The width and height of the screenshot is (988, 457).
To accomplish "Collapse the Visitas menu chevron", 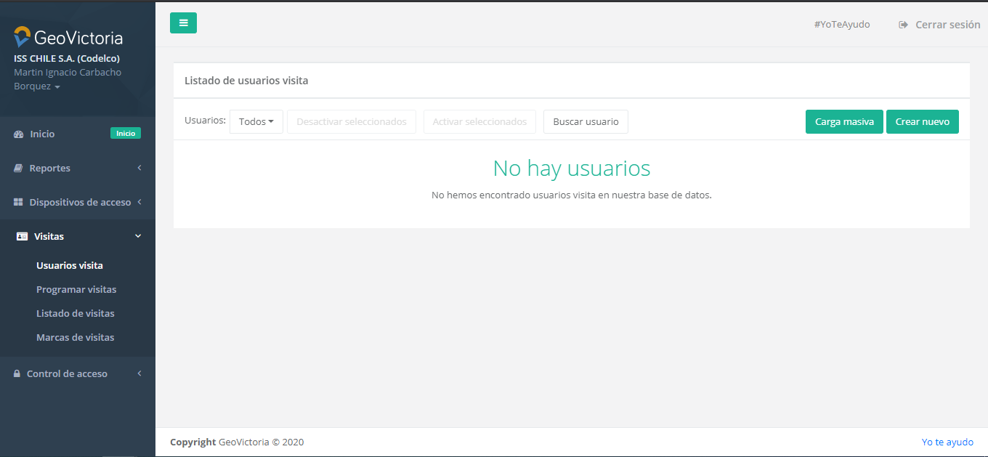I will pyautogui.click(x=138, y=237).
